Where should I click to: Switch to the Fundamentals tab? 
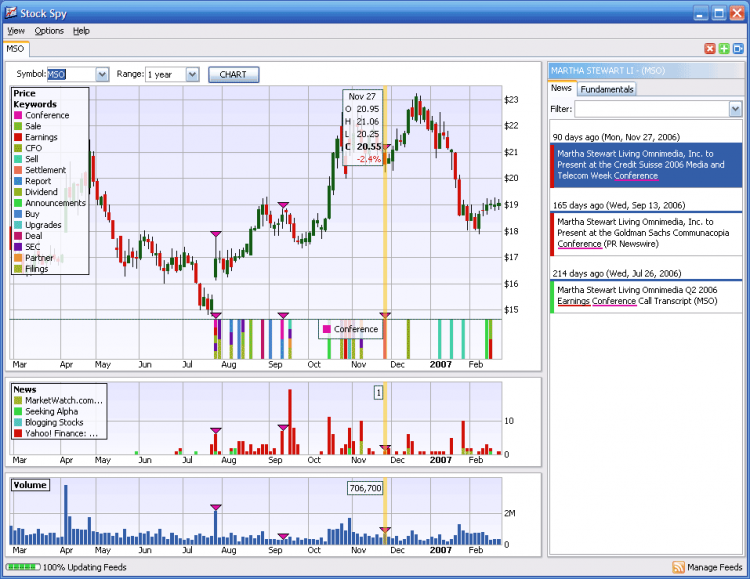[x=607, y=89]
